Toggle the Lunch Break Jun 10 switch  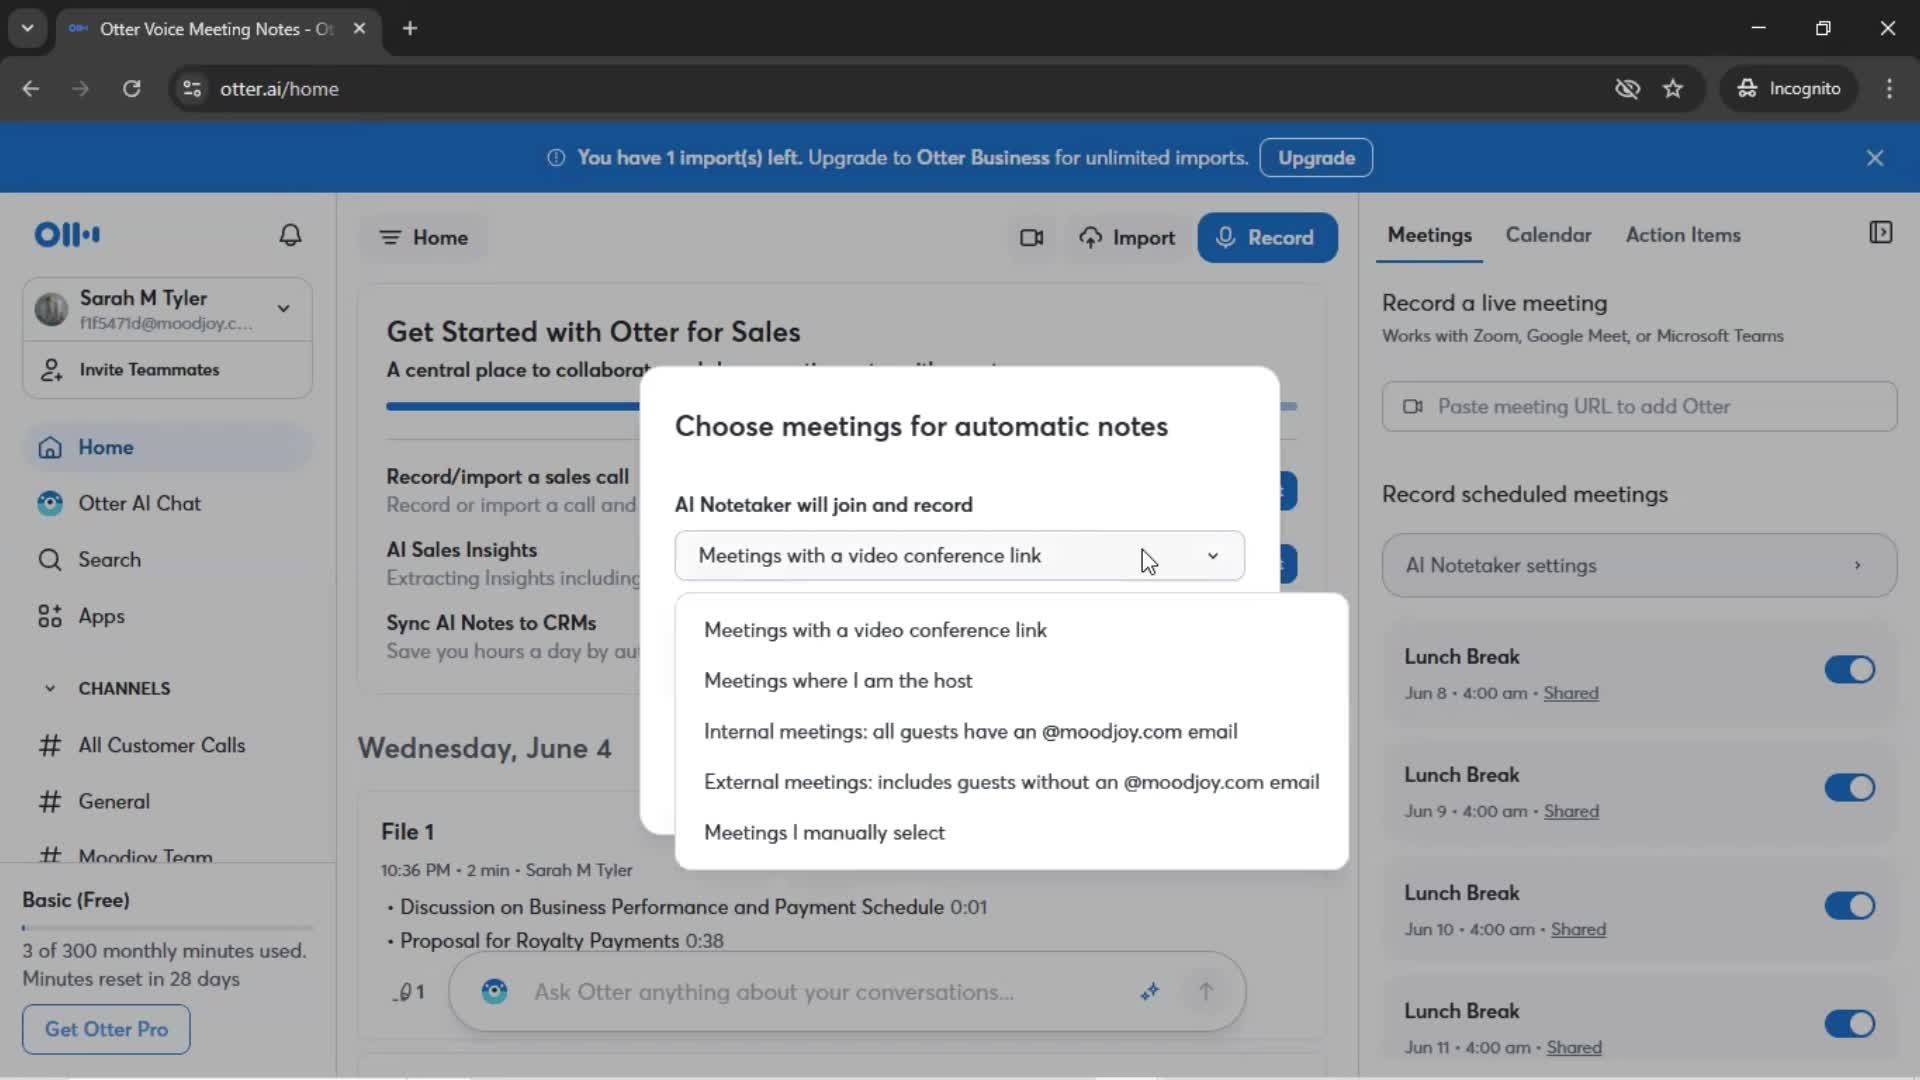coord(1849,905)
